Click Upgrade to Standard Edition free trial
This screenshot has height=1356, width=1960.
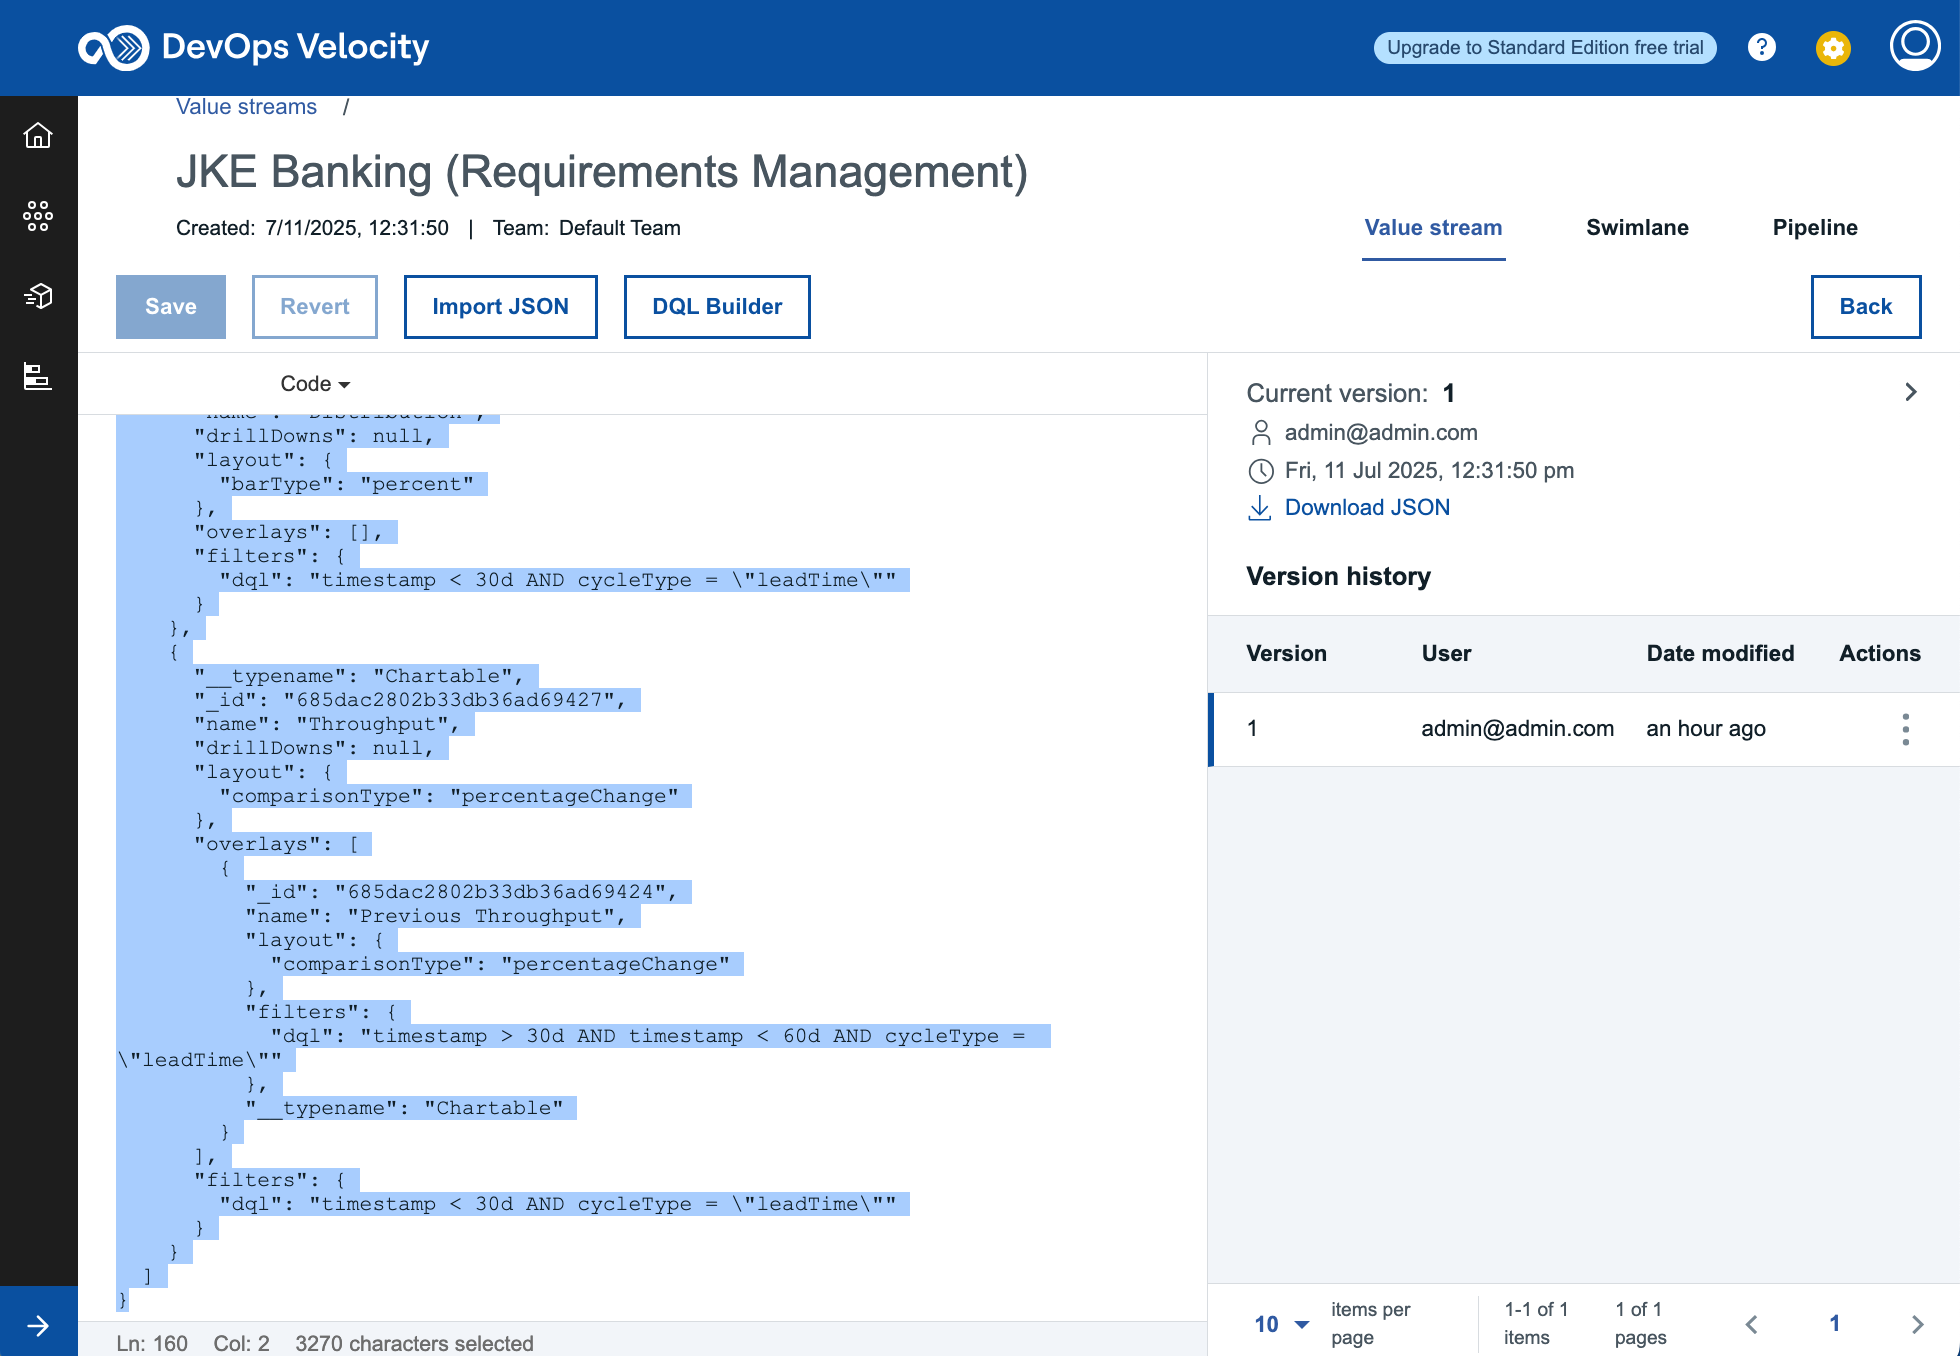coord(1545,48)
